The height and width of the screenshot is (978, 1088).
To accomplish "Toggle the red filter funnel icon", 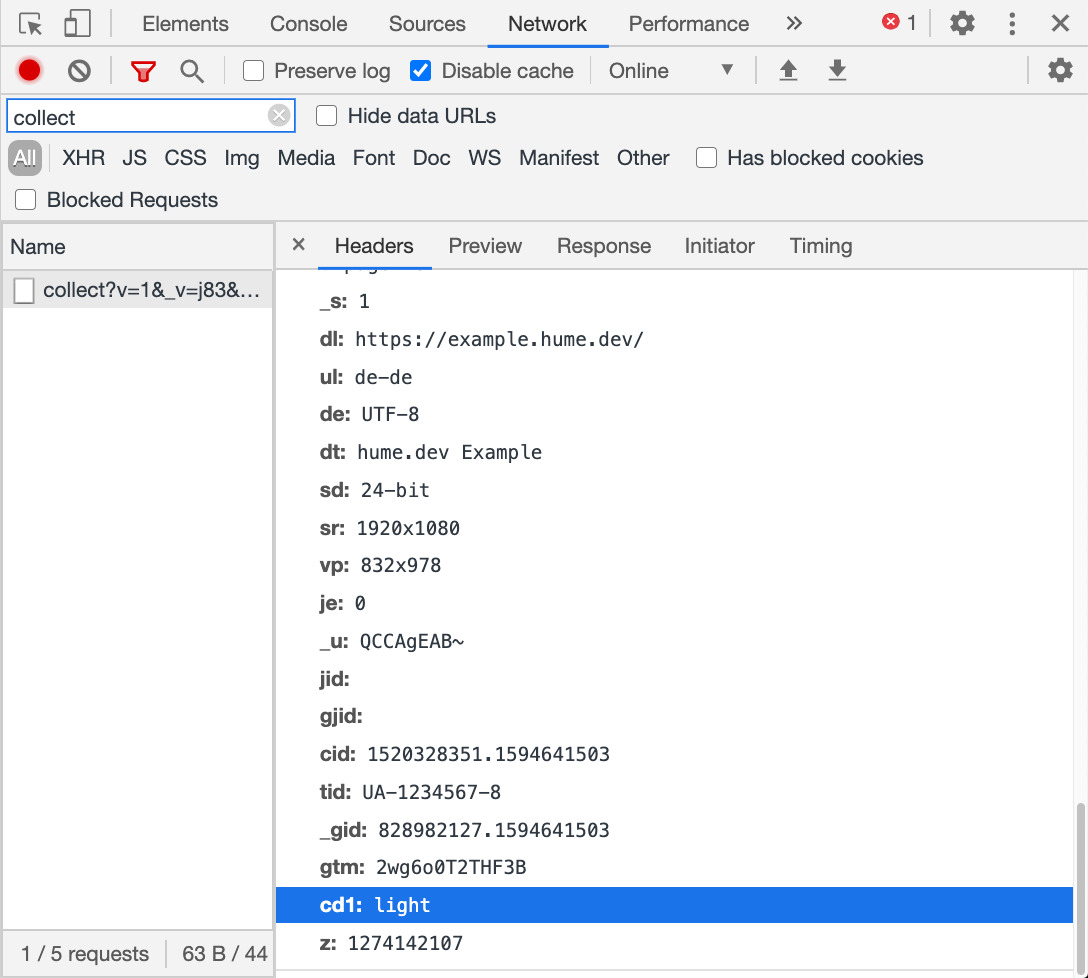I will tap(144, 71).
